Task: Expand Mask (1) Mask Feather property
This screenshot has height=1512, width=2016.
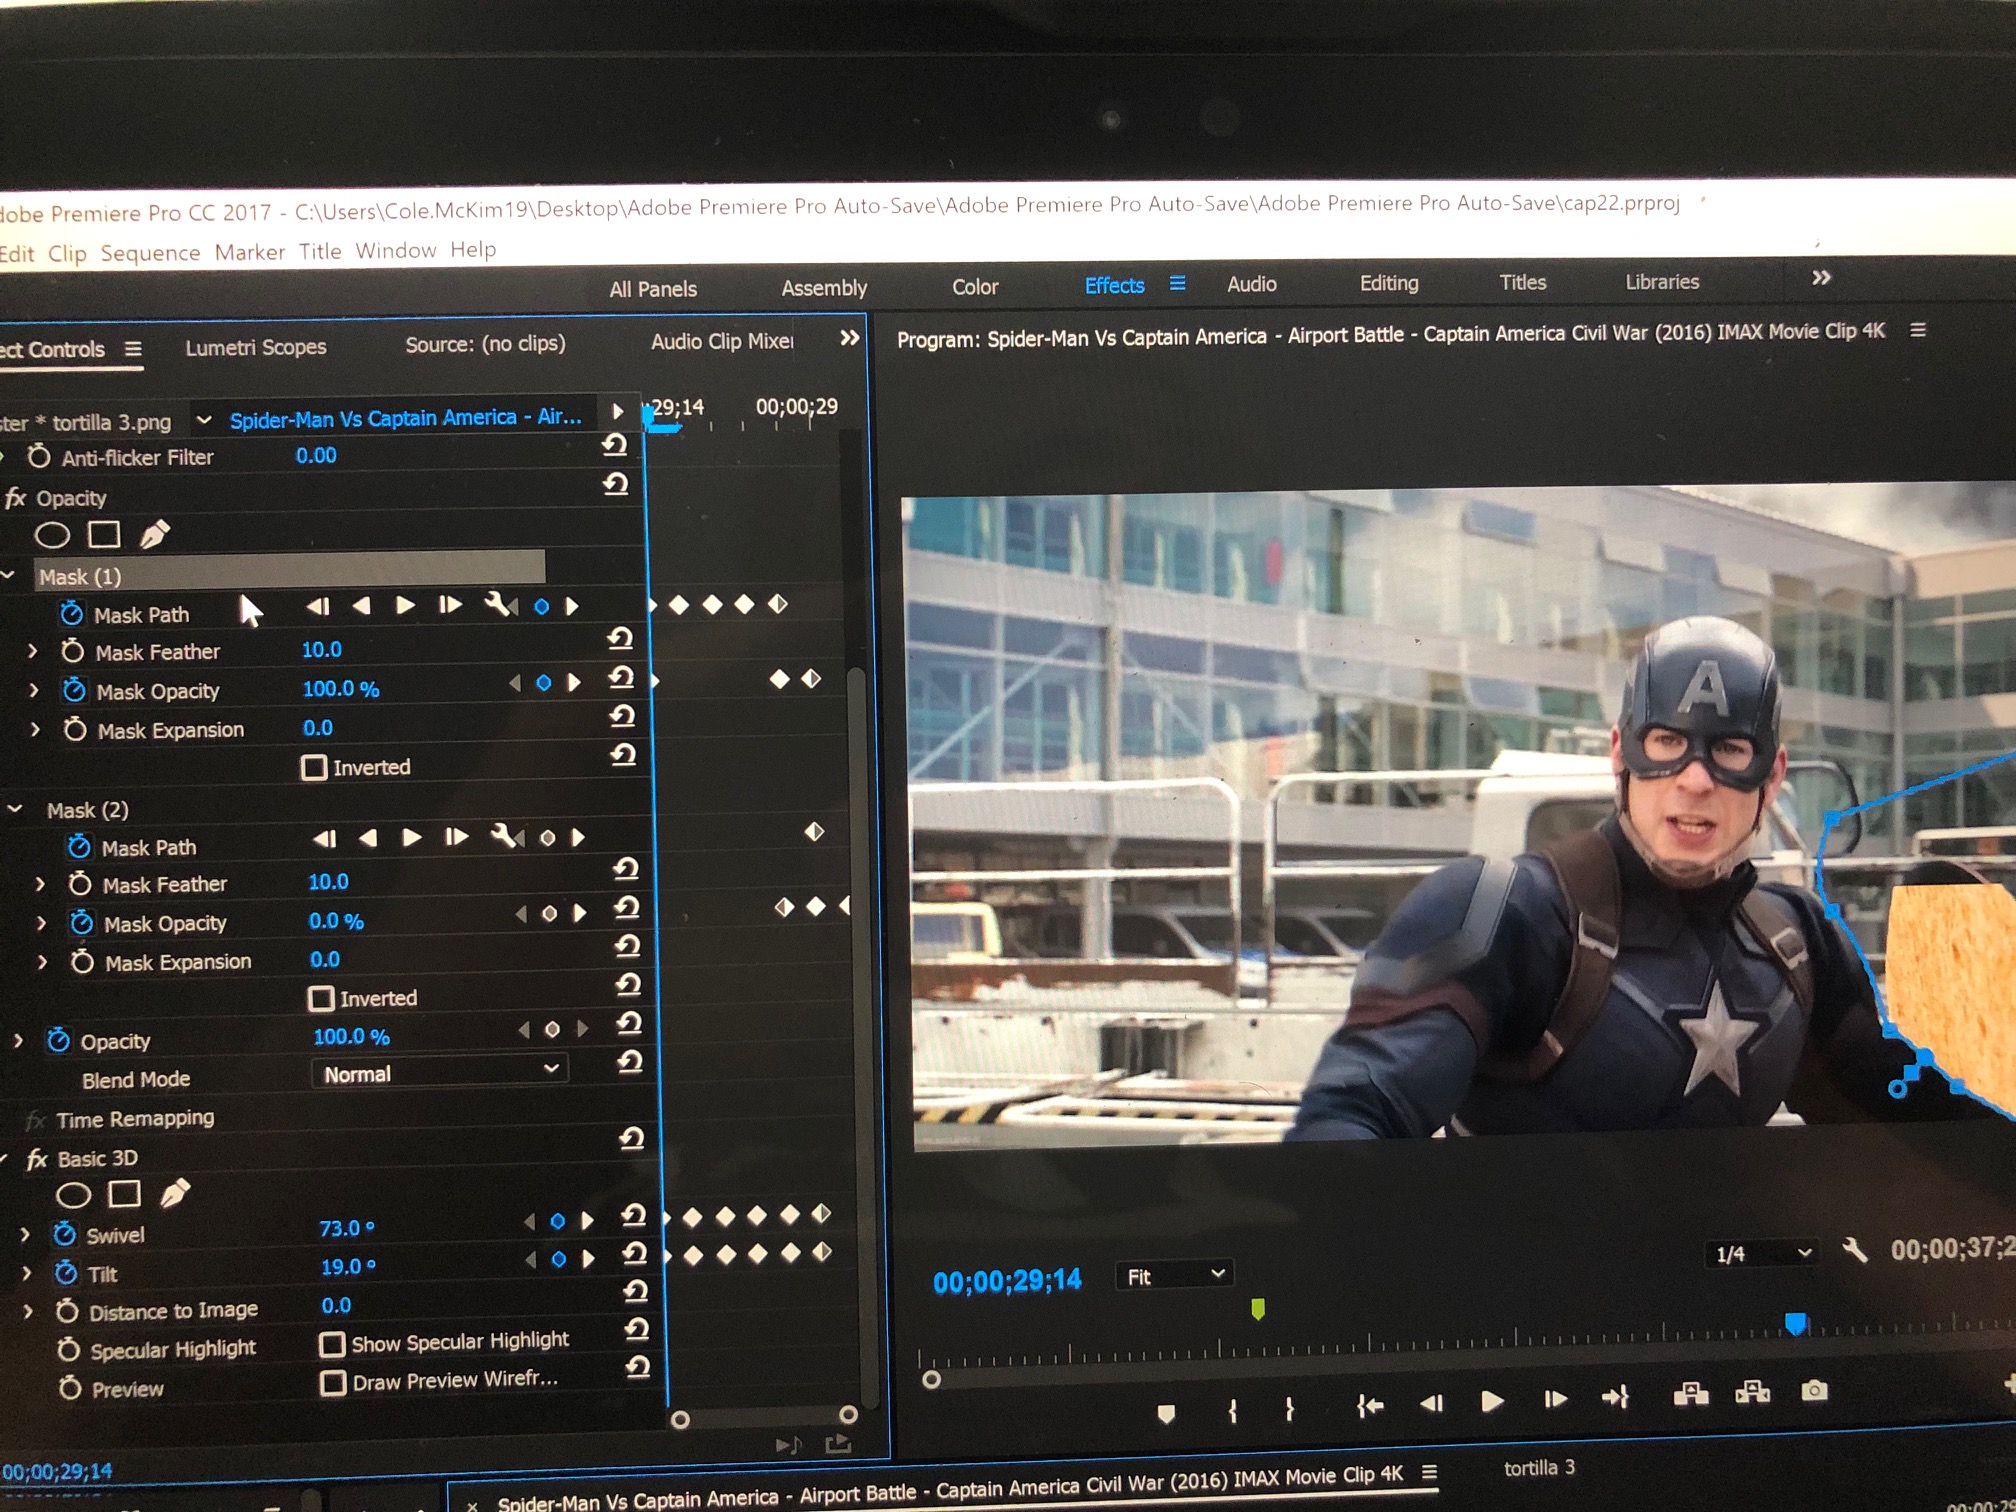Action: [32, 651]
